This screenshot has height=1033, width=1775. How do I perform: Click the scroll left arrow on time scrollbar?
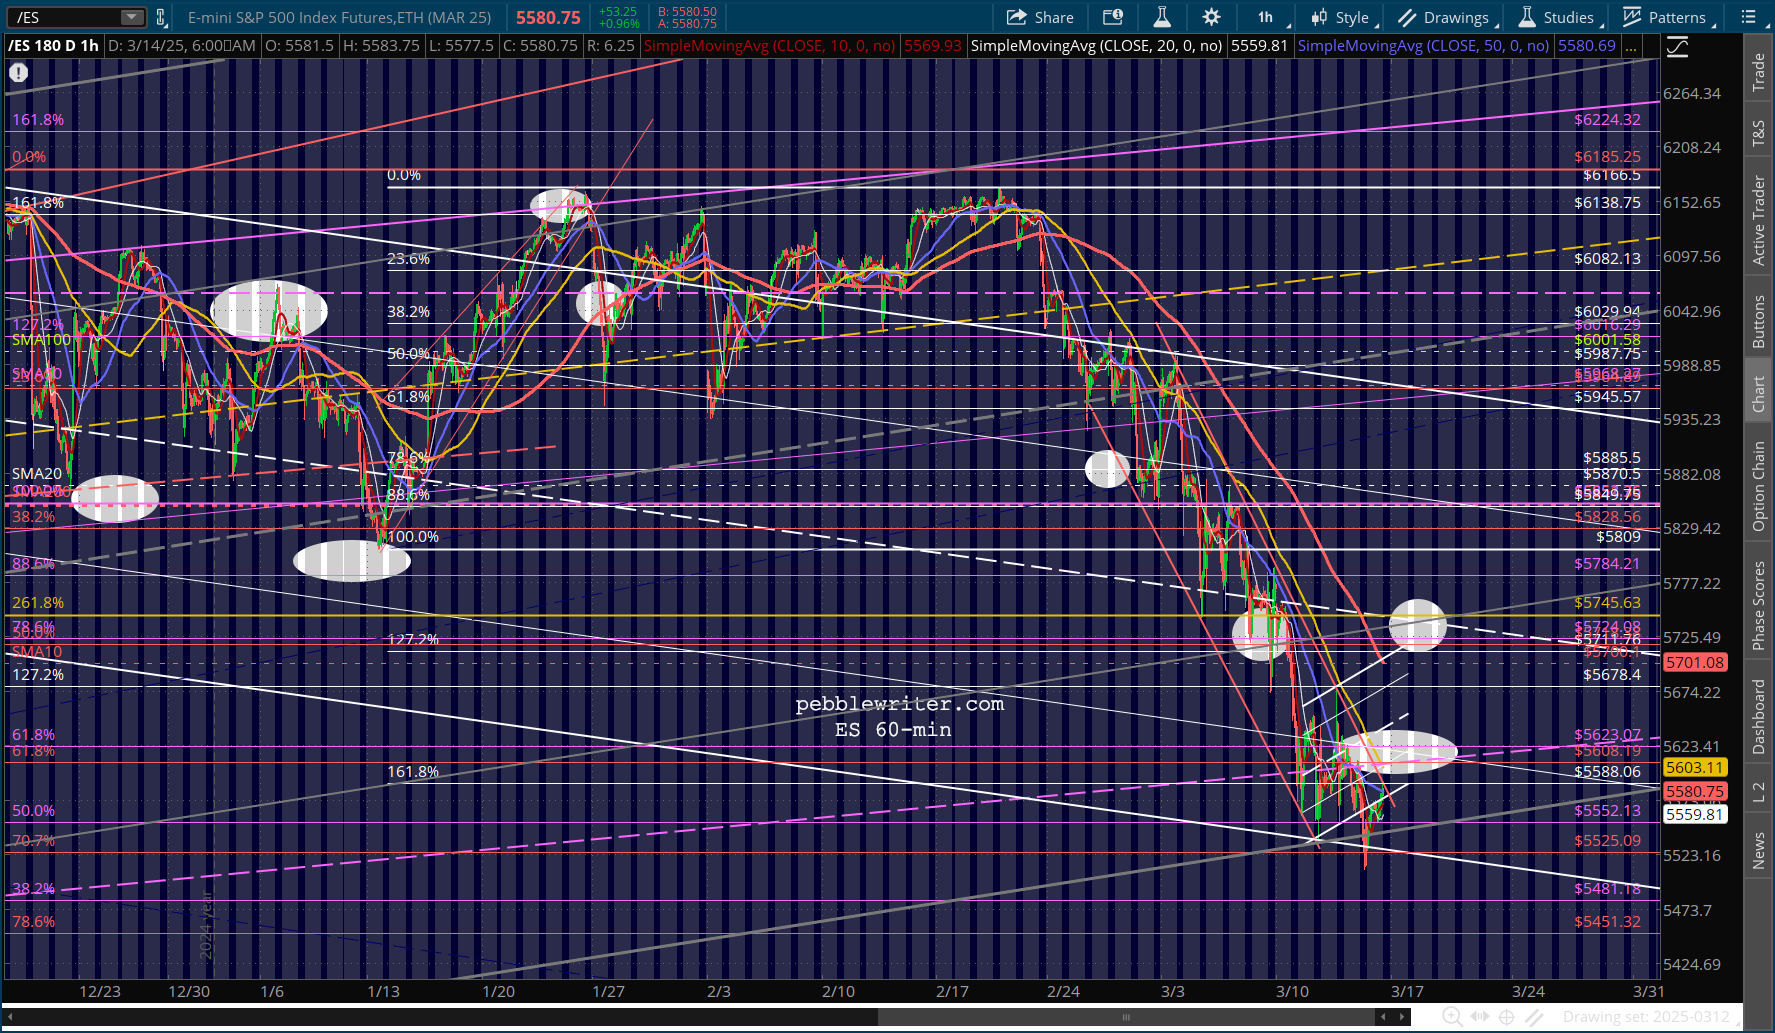[x=1383, y=1017]
